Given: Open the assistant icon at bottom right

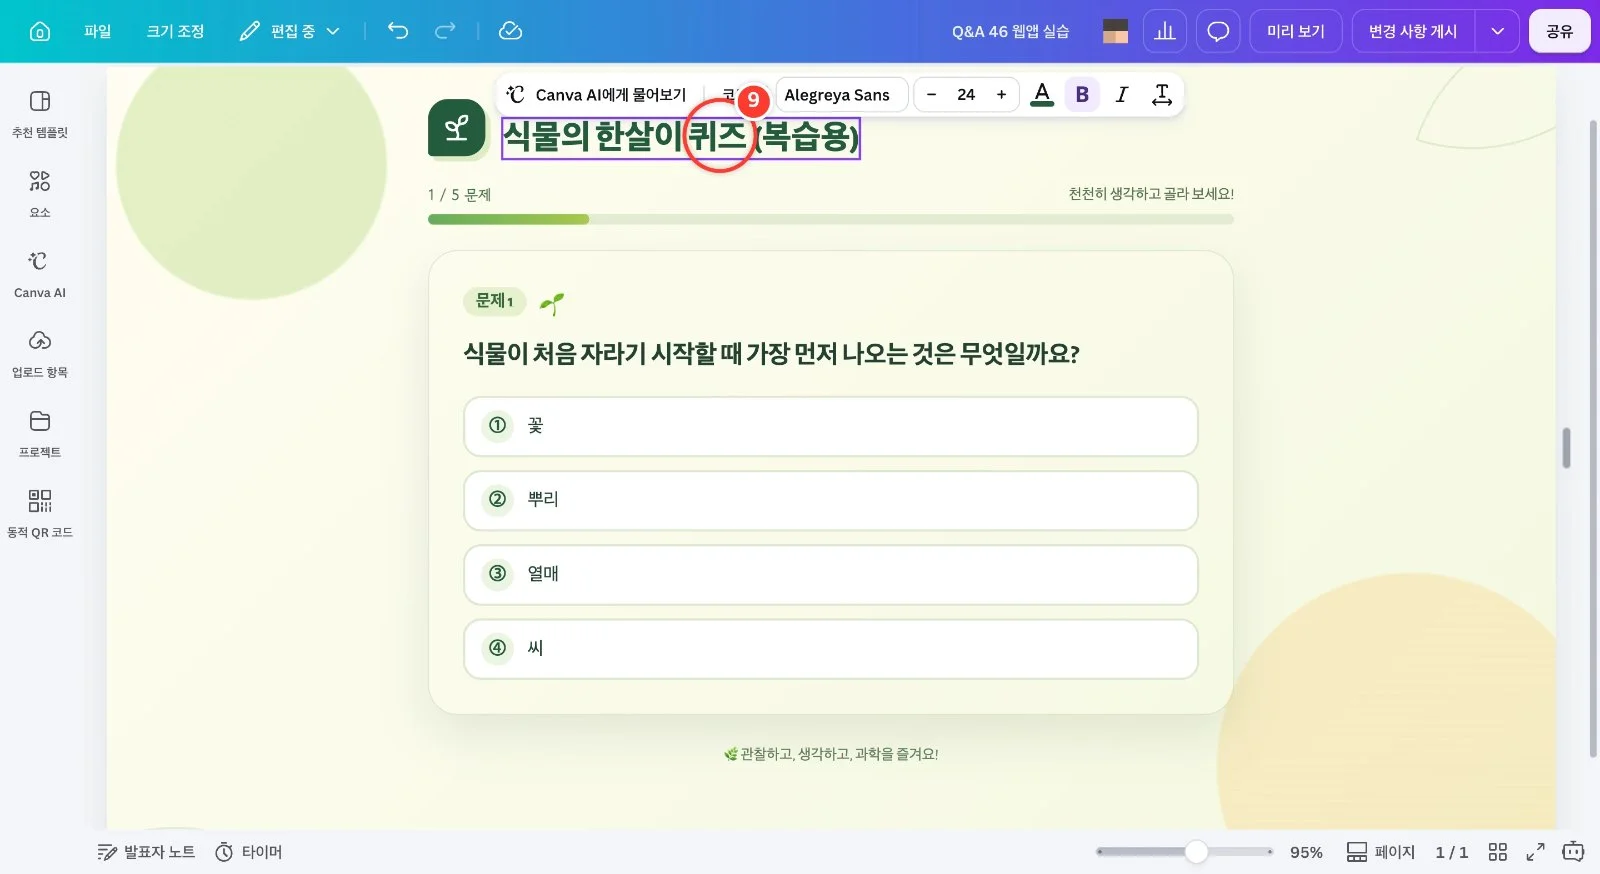Looking at the screenshot, I should [x=1573, y=852].
